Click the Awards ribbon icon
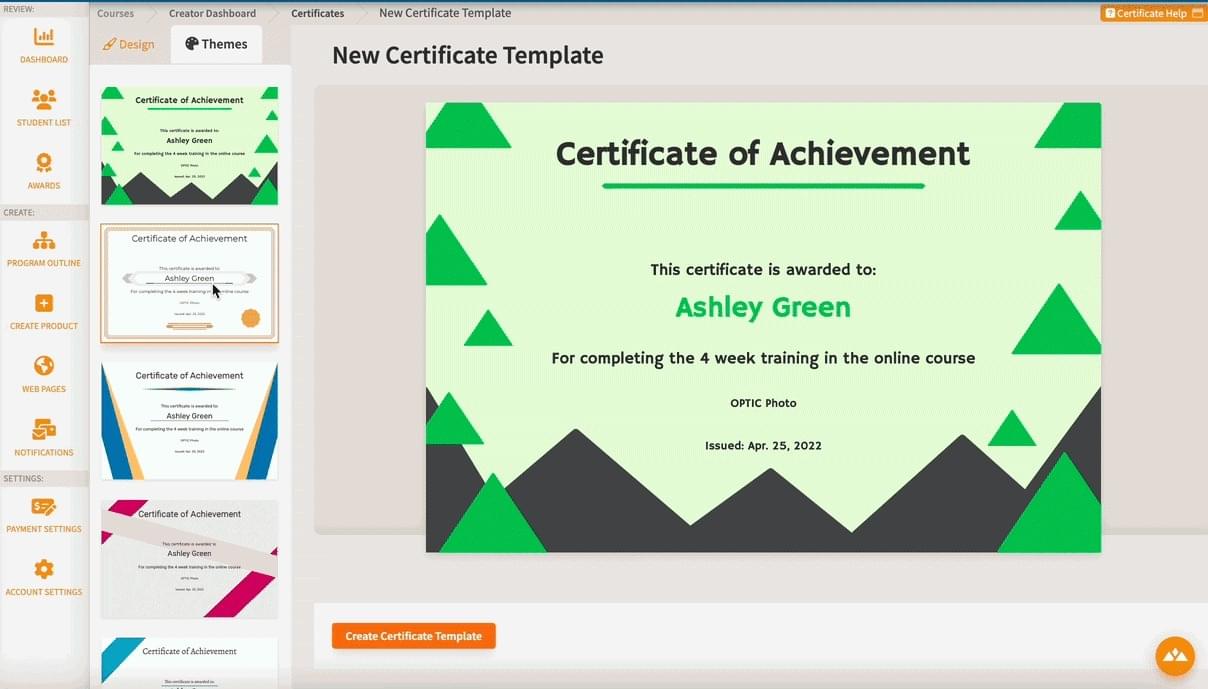The image size is (1208, 689). click(x=44, y=163)
